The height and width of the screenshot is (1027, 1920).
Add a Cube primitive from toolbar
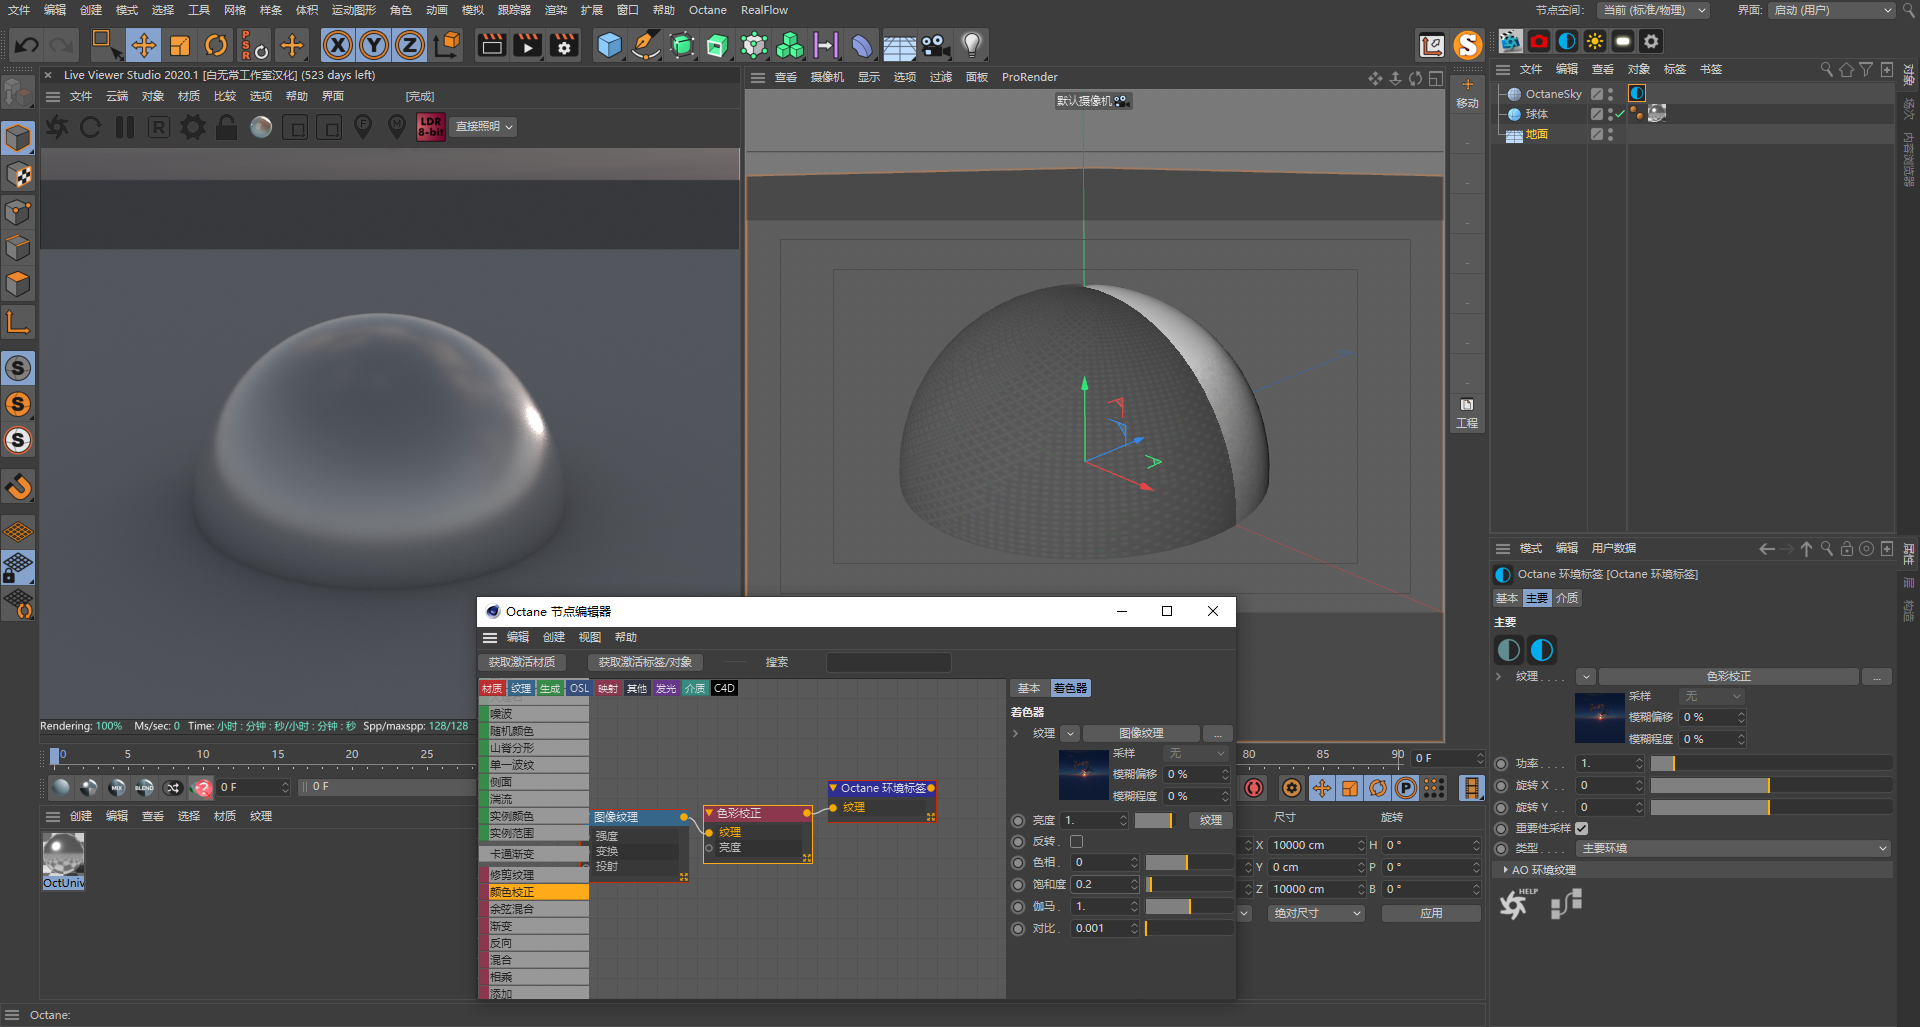pos(609,45)
